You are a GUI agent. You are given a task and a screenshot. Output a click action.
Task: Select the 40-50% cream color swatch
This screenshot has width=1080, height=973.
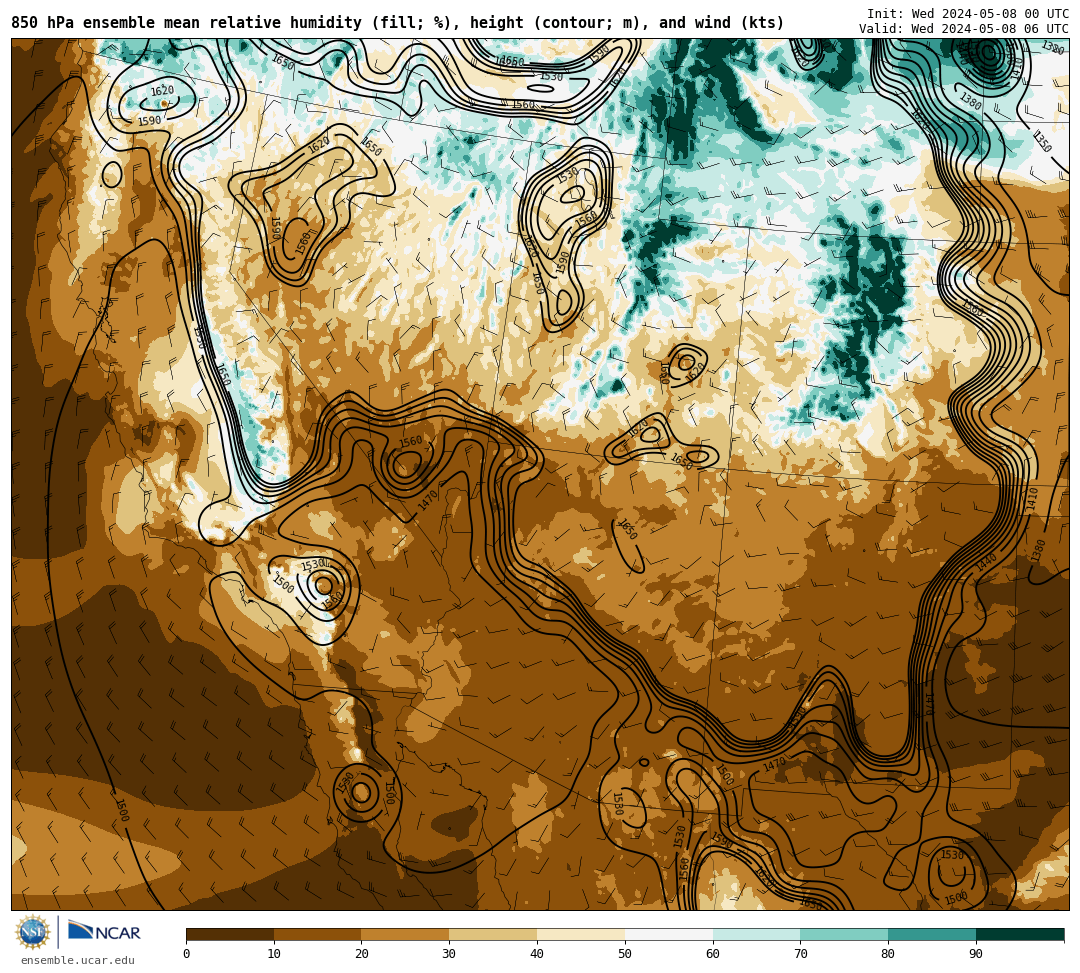pos(581,934)
